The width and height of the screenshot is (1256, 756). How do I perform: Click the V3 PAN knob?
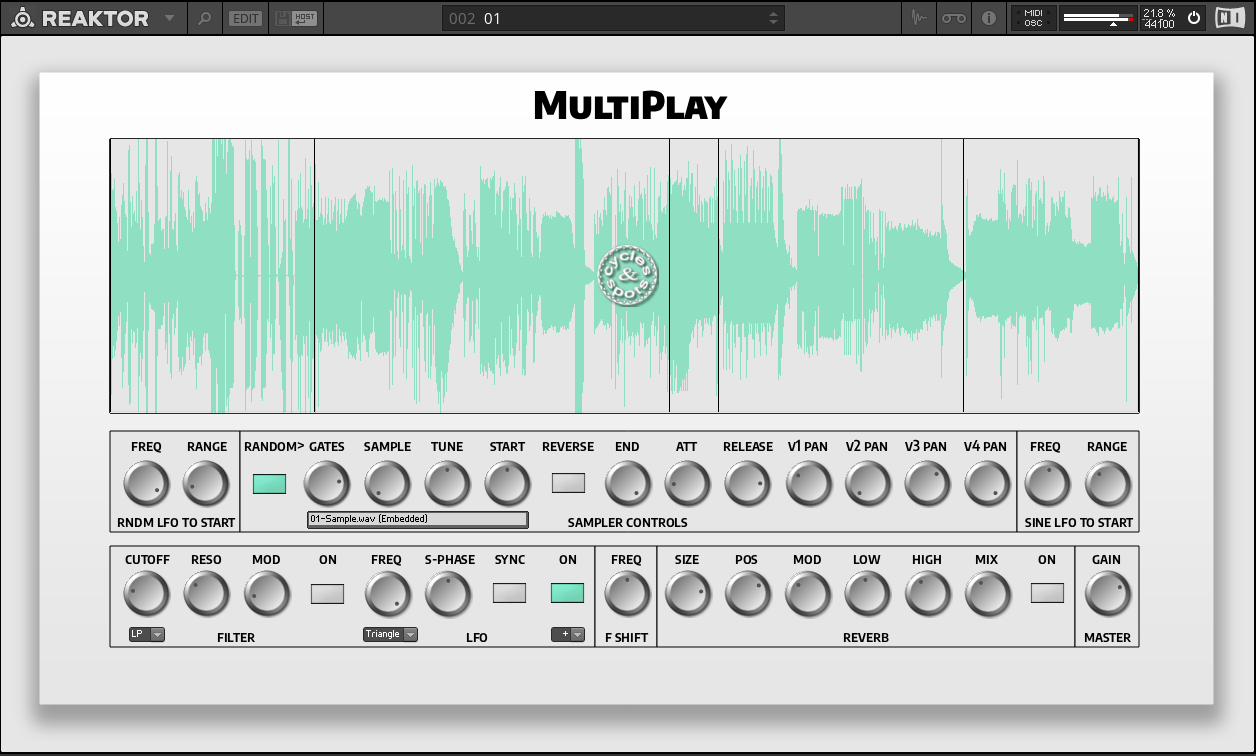pyautogui.click(x=927, y=484)
